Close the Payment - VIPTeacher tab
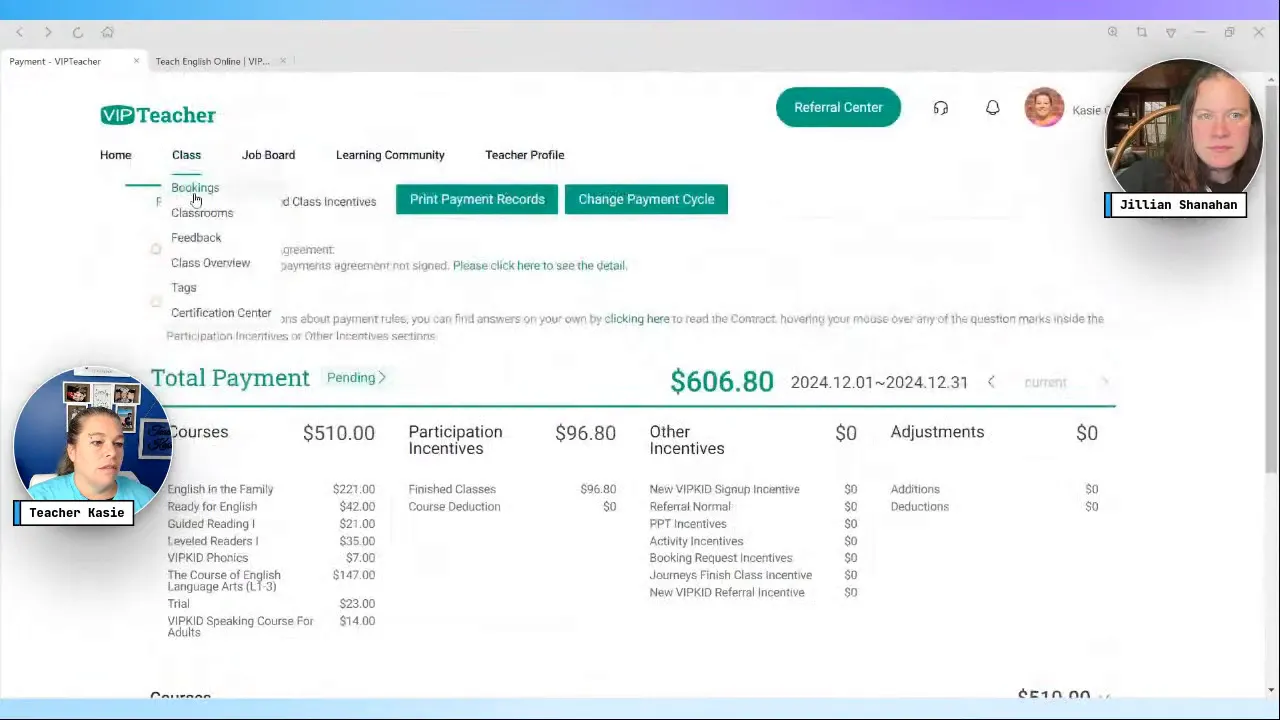Image resolution: width=1280 pixels, height=720 pixels. click(136, 61)
